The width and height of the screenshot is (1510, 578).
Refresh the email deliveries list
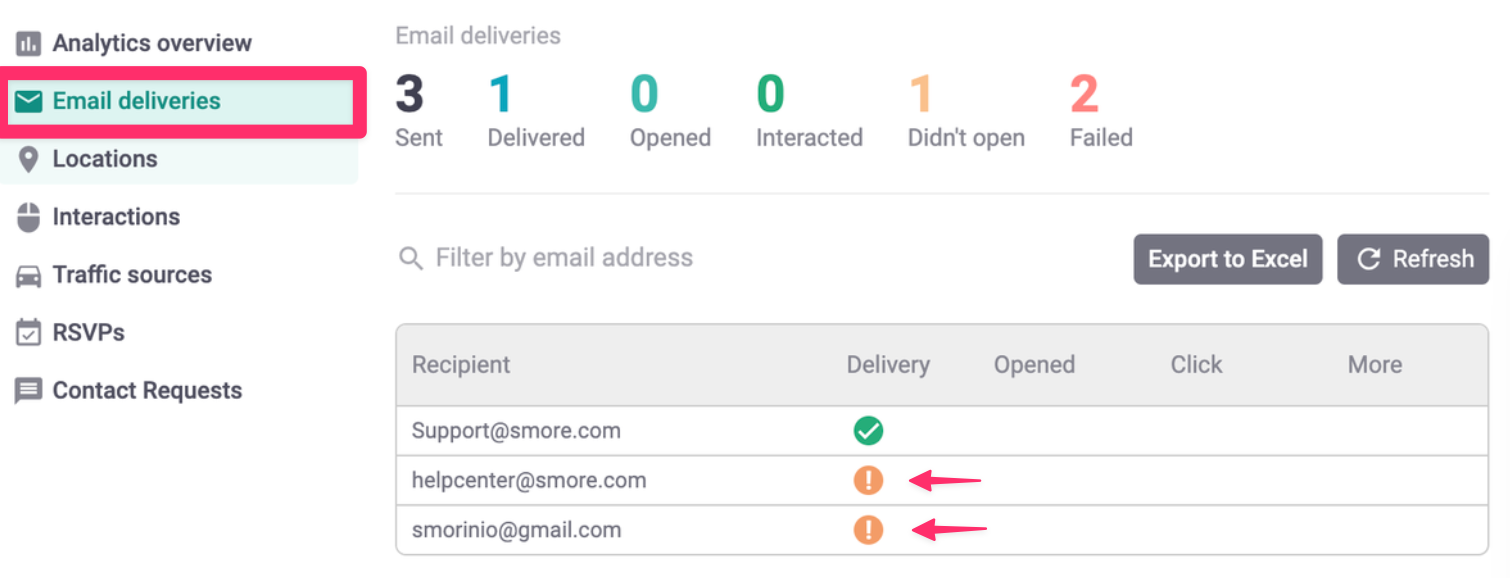[1413, 259]
